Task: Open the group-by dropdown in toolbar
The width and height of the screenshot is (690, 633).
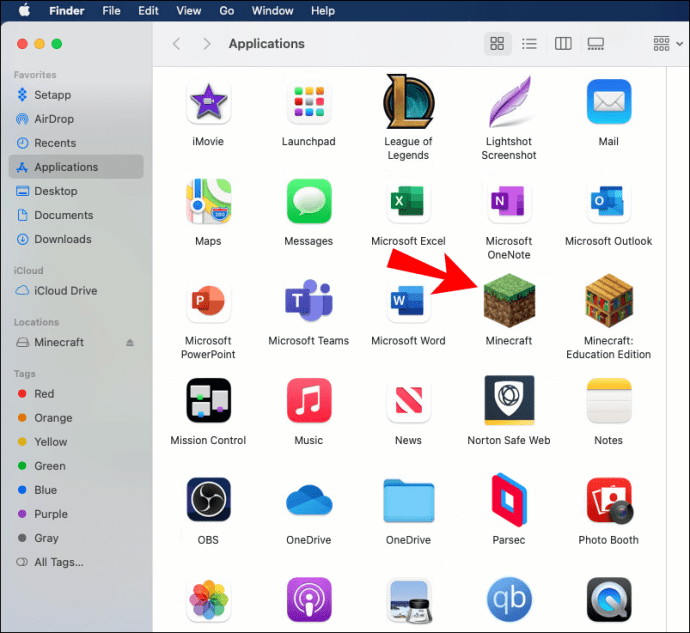Action: pyautogui.click(x=668, y=44)
